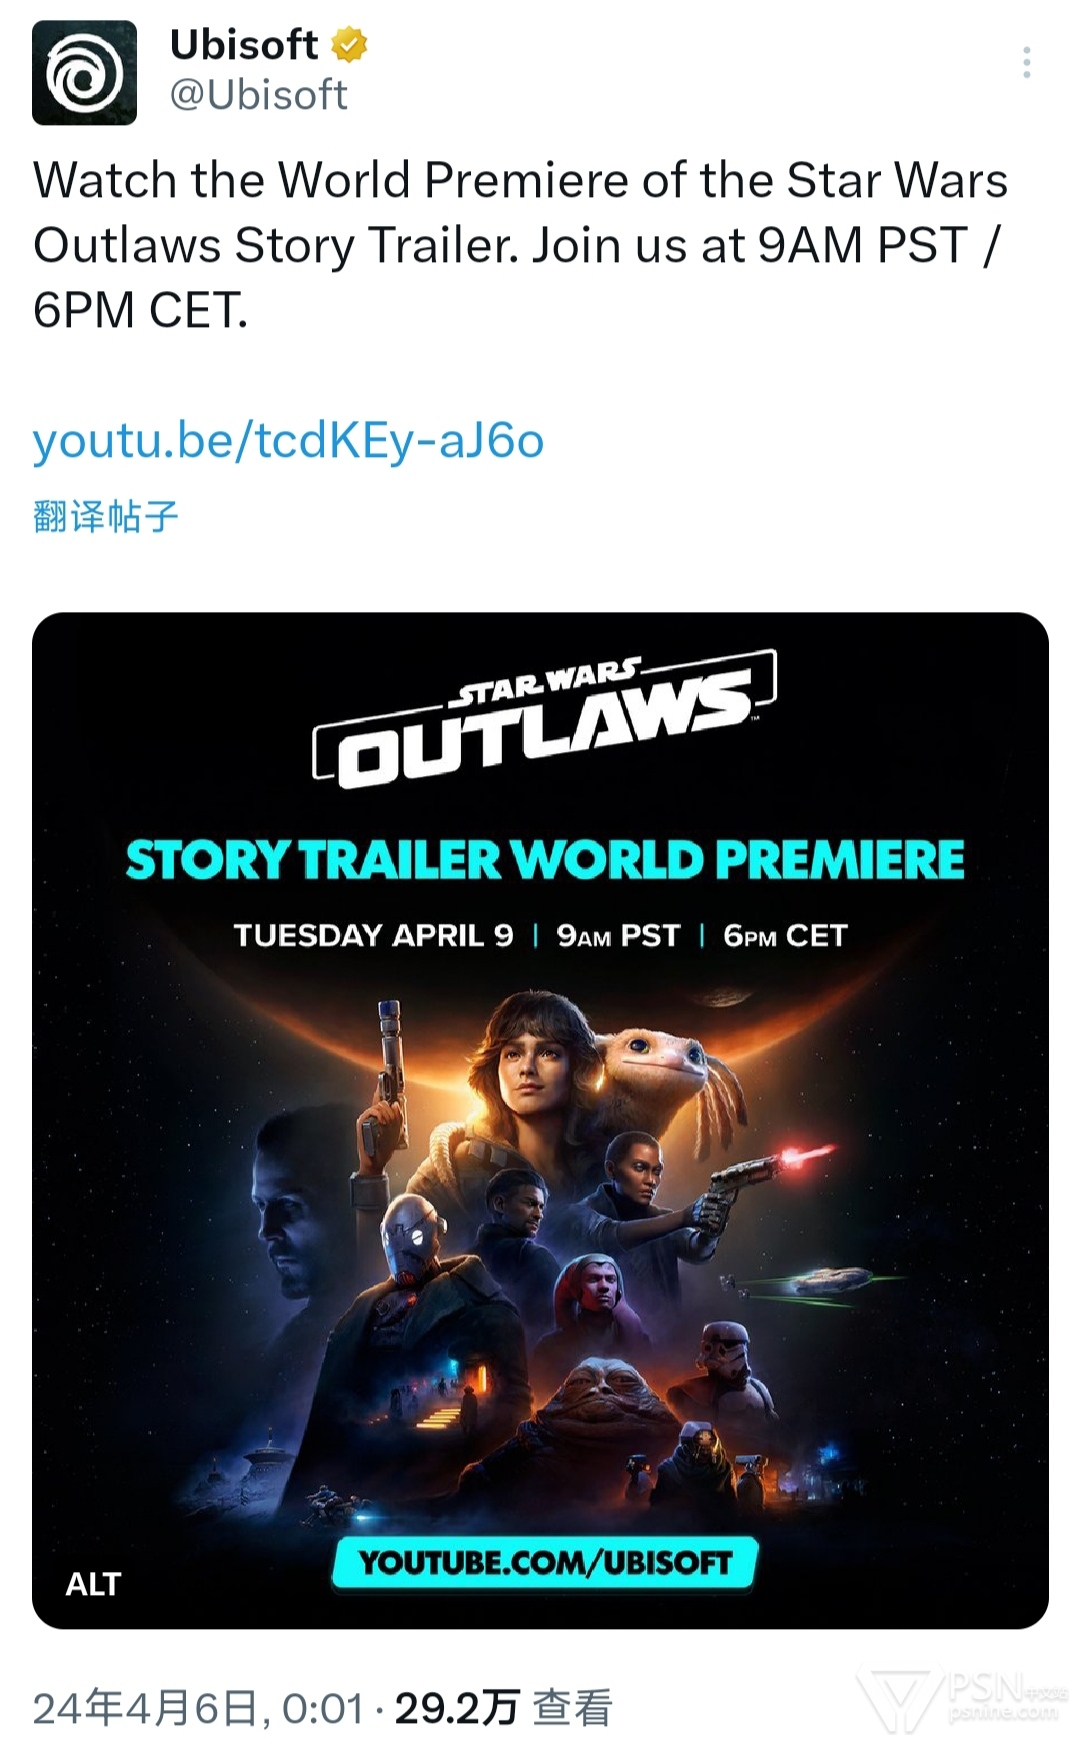Select the tweet body text about World Premiere

coord(520,245)
